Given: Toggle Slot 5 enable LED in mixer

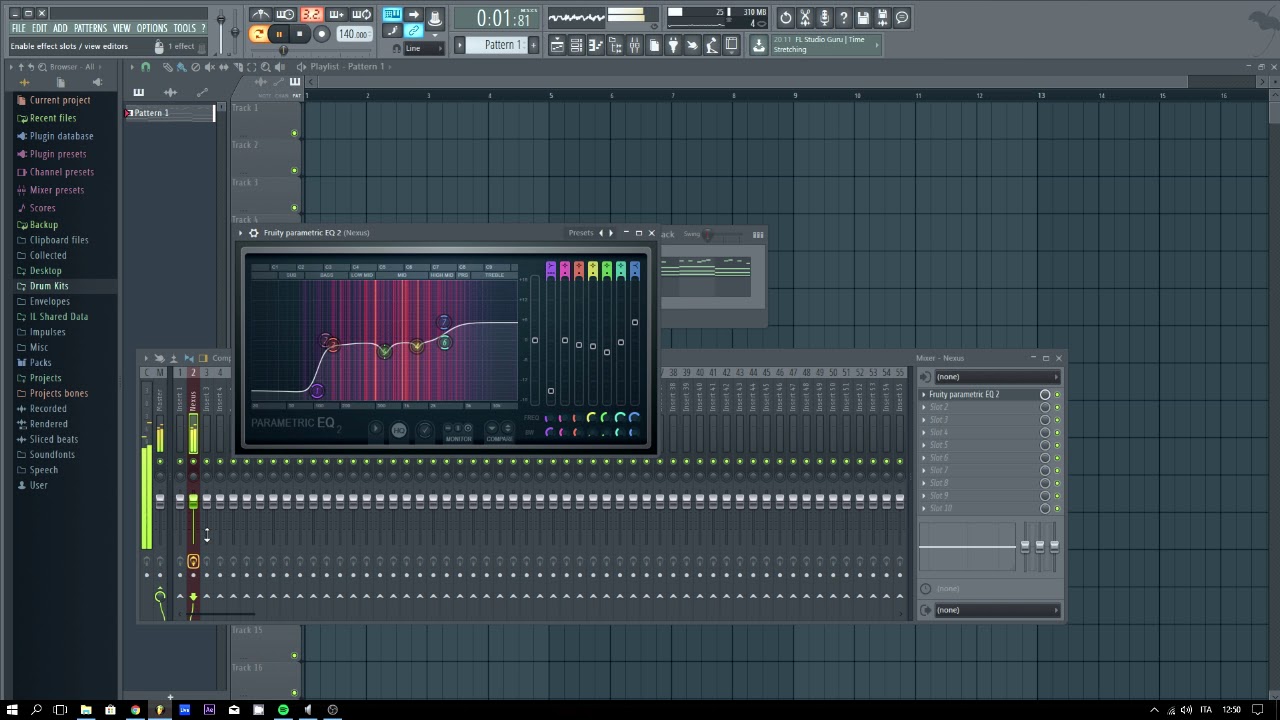Looking at the screenshot, I should pyautogui.click(x=1057, y=445).
